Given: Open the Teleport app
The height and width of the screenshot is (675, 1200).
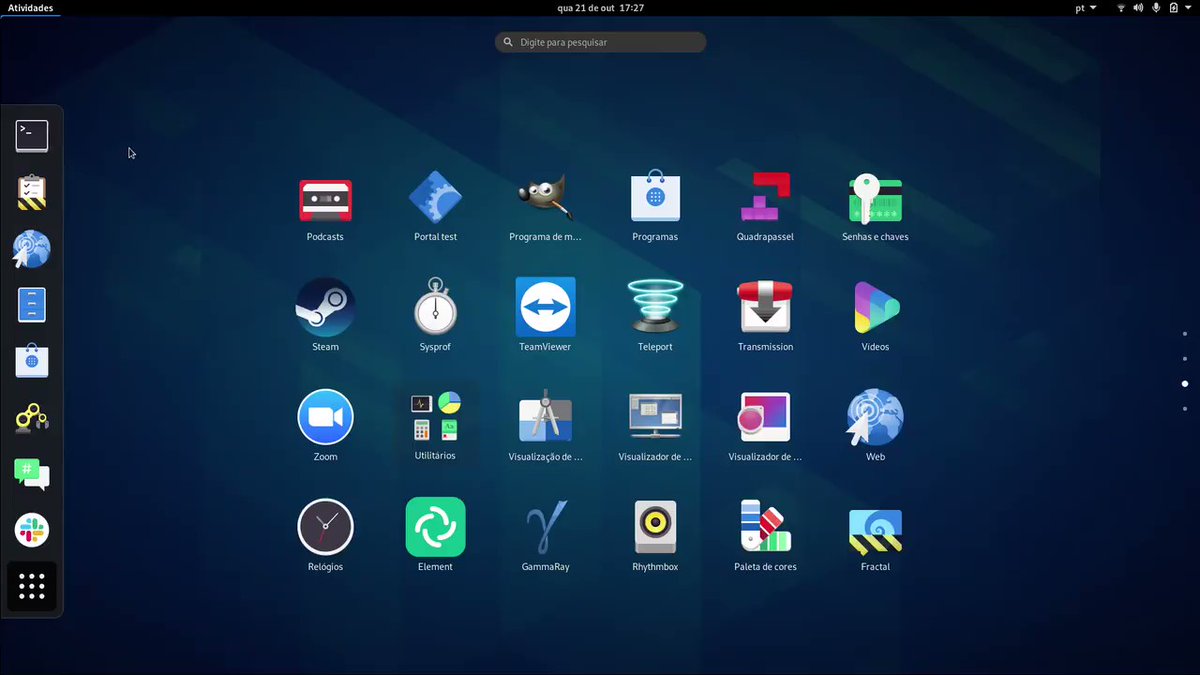Looking at the screenshot, I should [x=655, y=317].
